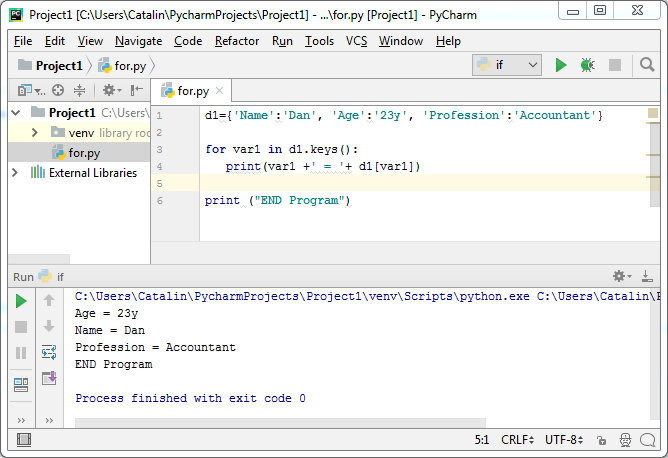
Task: Change file encoding UTF-8
Action: coord(564,440)
